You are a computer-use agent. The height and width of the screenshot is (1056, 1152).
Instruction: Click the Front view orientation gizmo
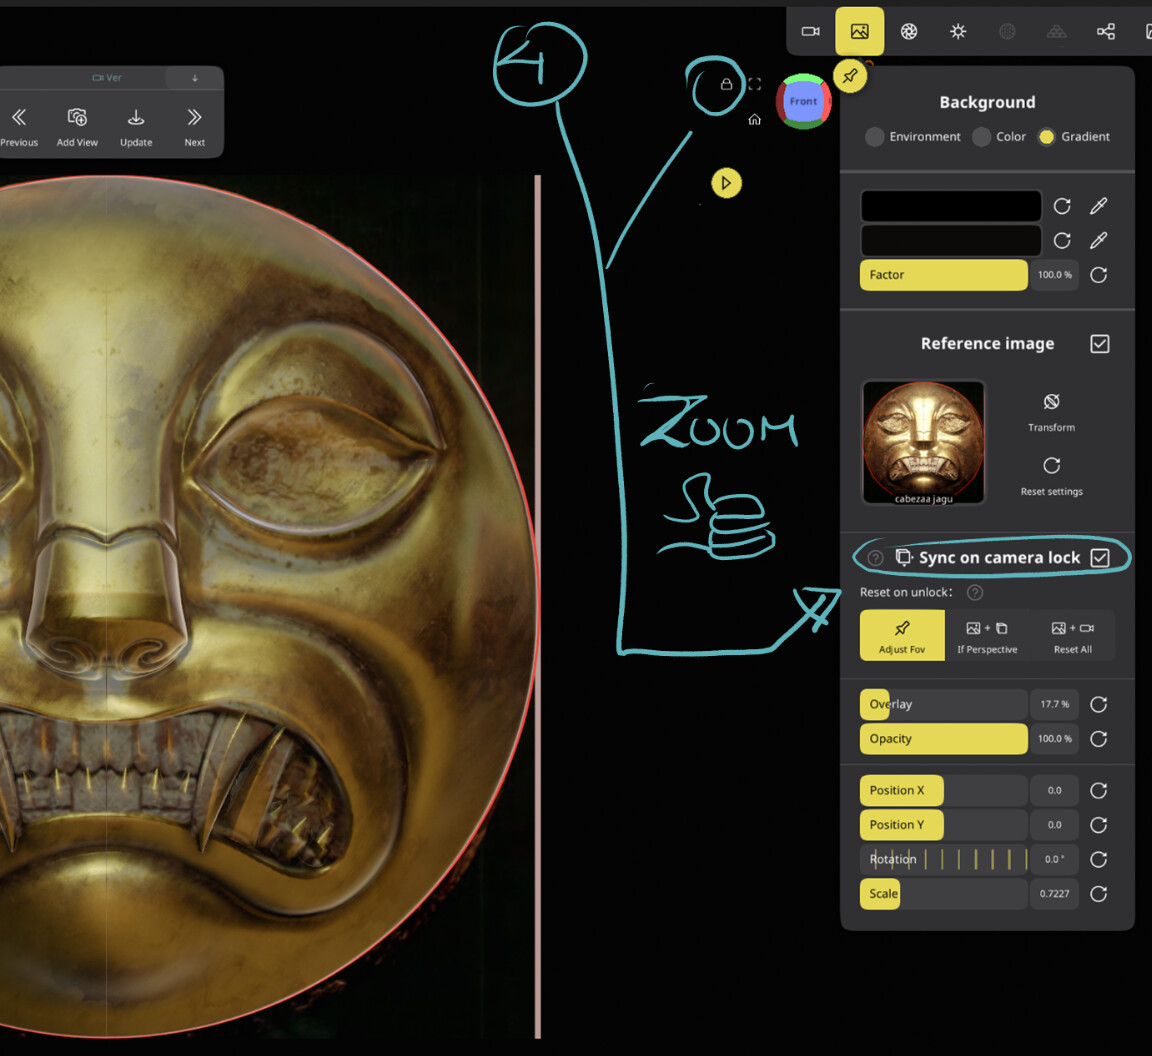pos(804,101)
